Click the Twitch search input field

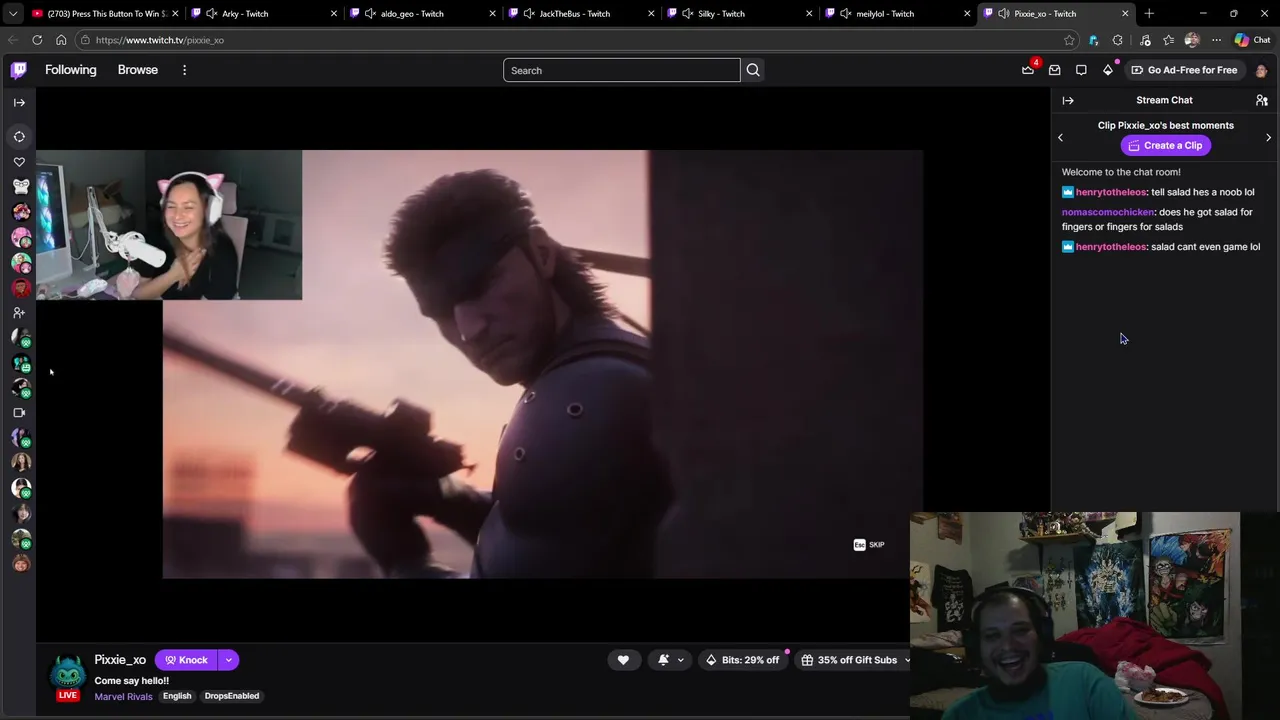tap(621, 70)
